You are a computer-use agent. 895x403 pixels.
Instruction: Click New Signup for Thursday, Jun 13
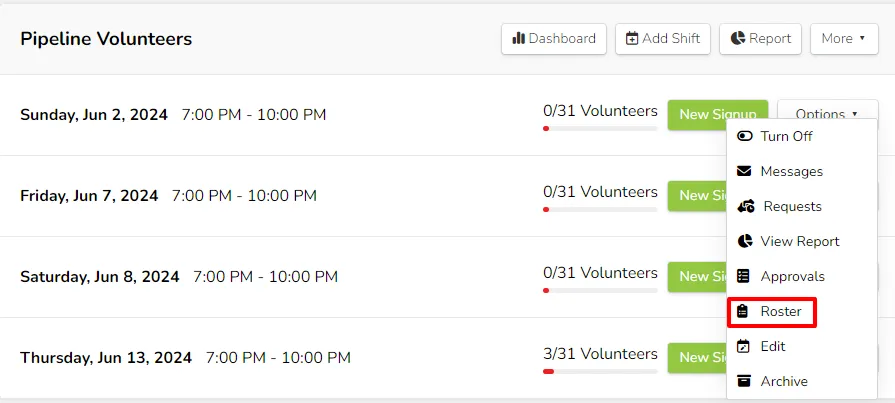point(698,357)
